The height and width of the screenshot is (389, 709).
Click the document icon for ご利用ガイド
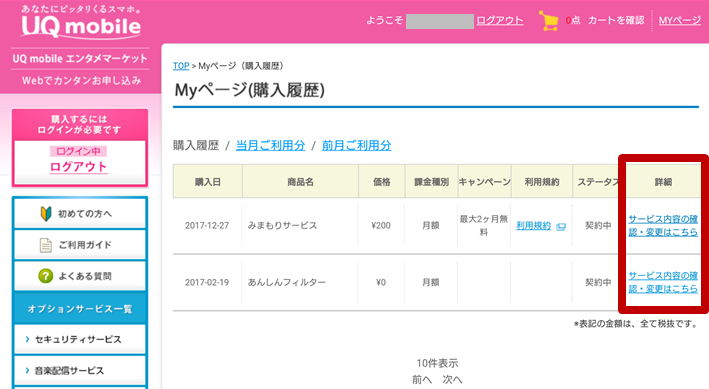[x=46, y=245]
